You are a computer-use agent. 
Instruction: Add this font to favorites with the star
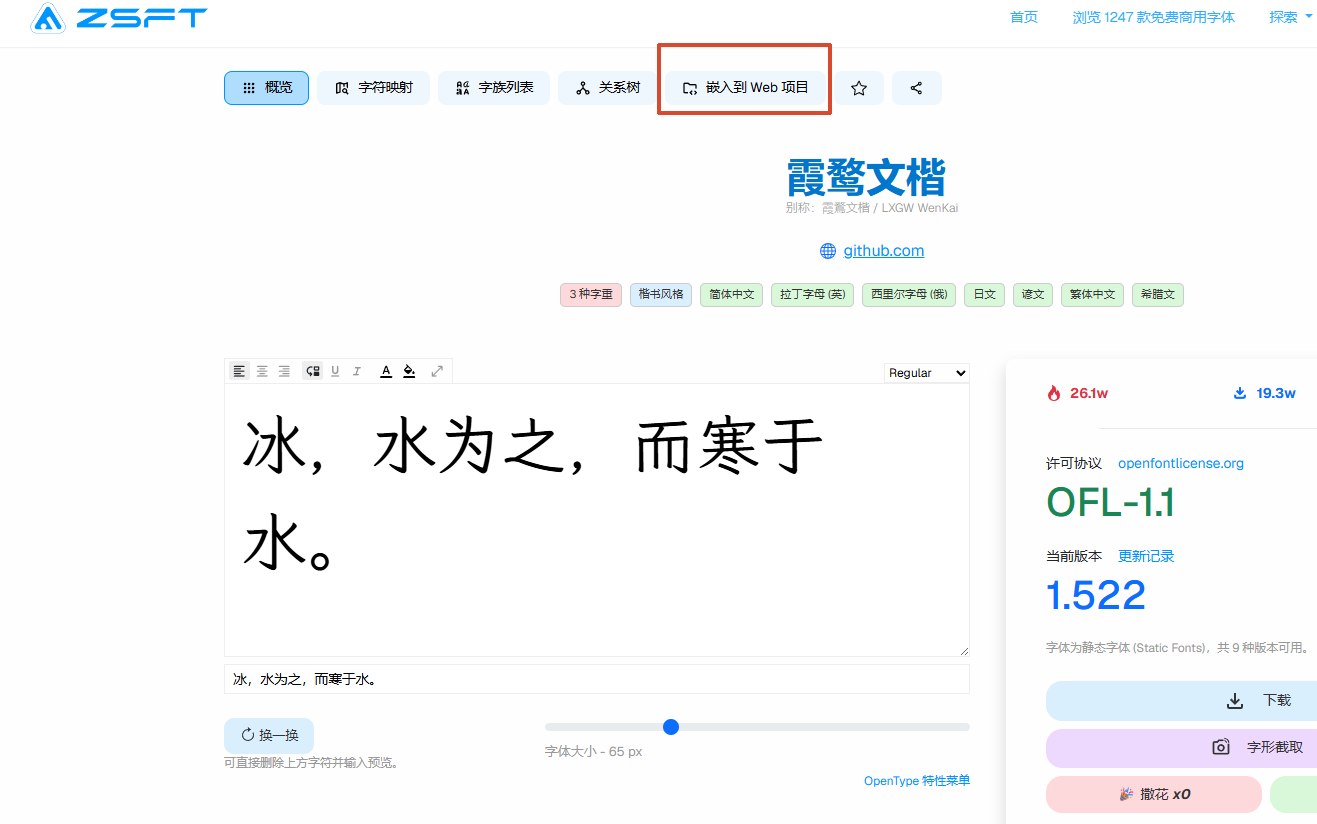click(x=859, y=88)
